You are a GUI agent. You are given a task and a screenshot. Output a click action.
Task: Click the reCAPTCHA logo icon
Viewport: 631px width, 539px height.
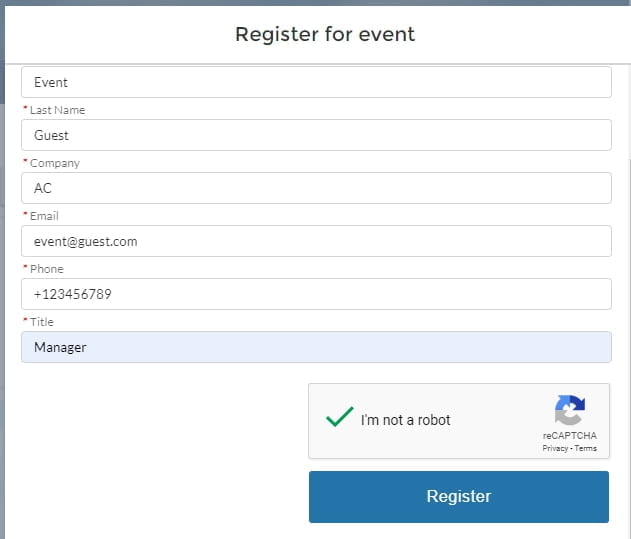pyautogui.click(x=569, y=410)
